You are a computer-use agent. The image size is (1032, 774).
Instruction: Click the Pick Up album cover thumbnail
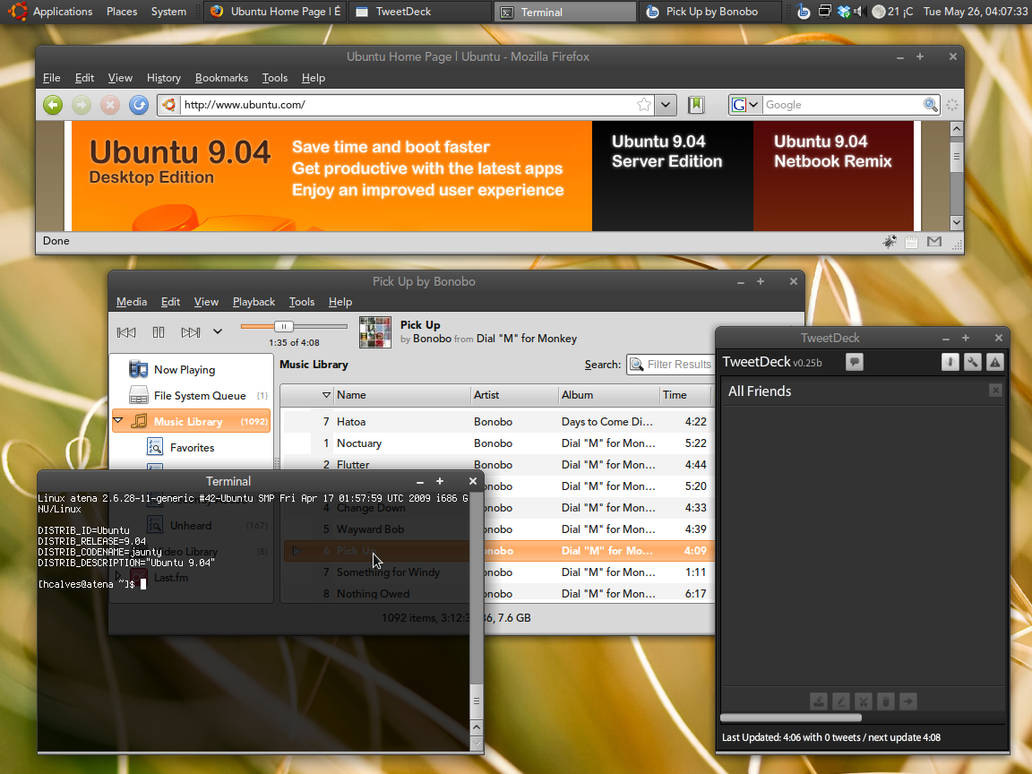pos(375,332)
